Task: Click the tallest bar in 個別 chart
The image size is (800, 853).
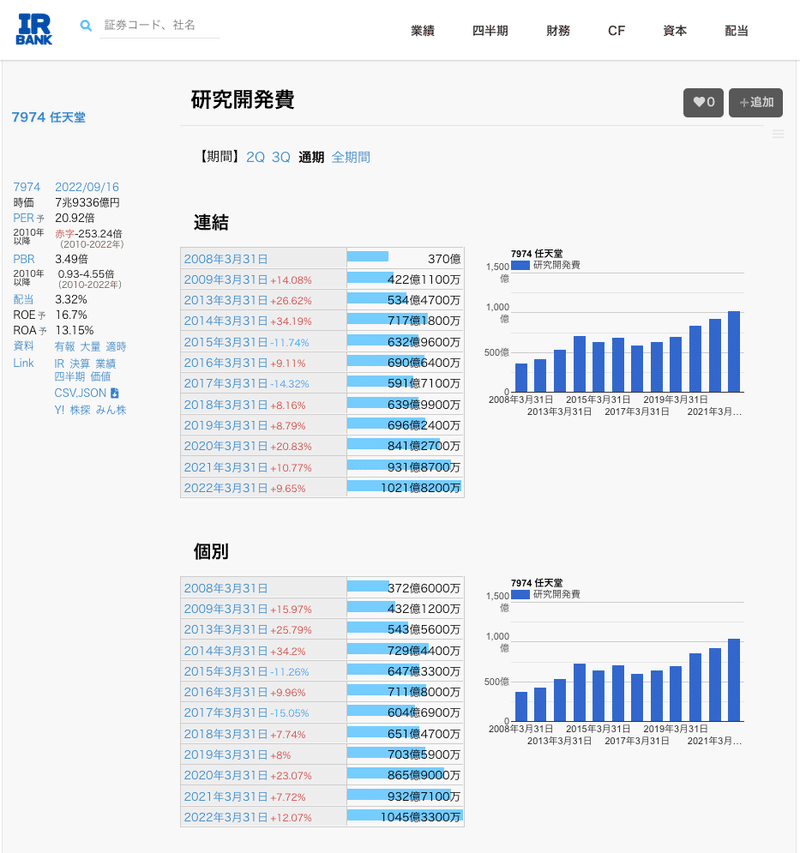Action: tap(734, 680)
